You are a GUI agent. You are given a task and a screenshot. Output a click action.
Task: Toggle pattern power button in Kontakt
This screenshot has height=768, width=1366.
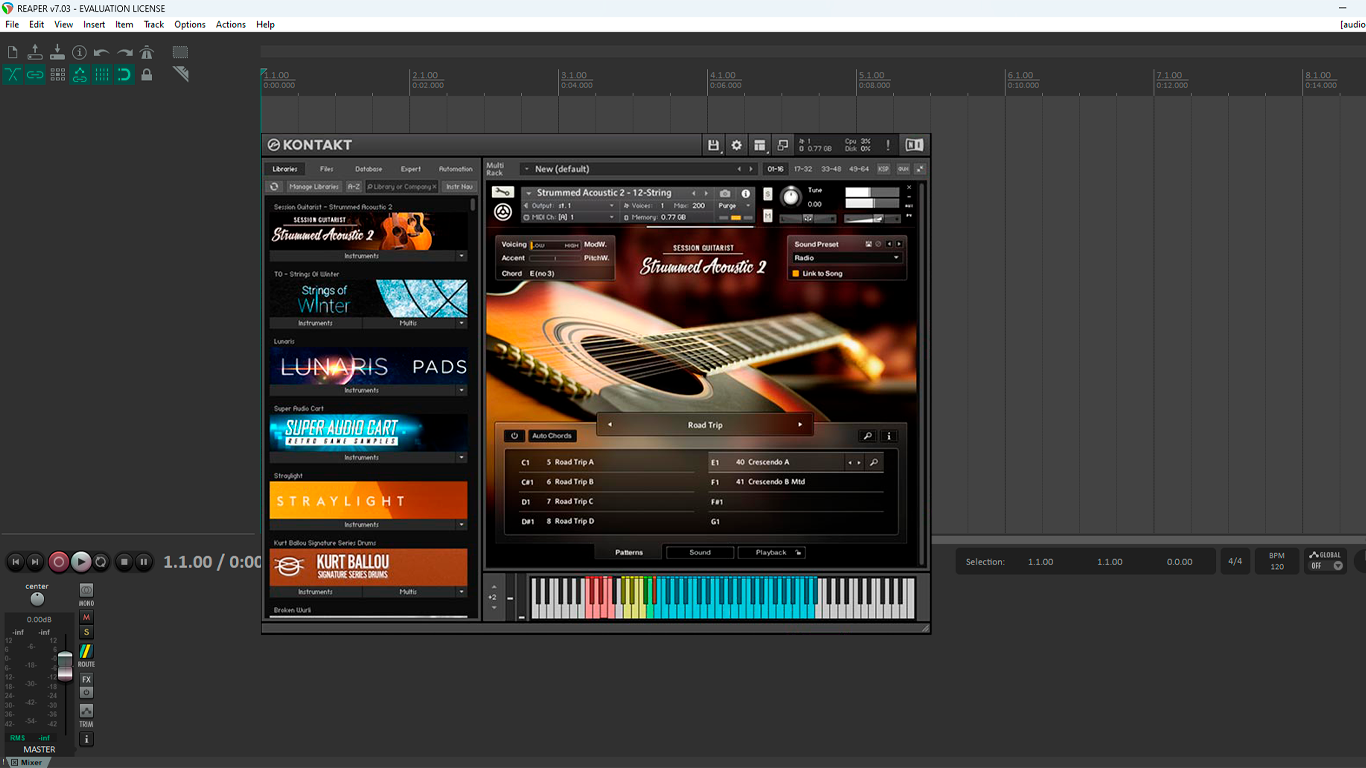tap(514, 436)
